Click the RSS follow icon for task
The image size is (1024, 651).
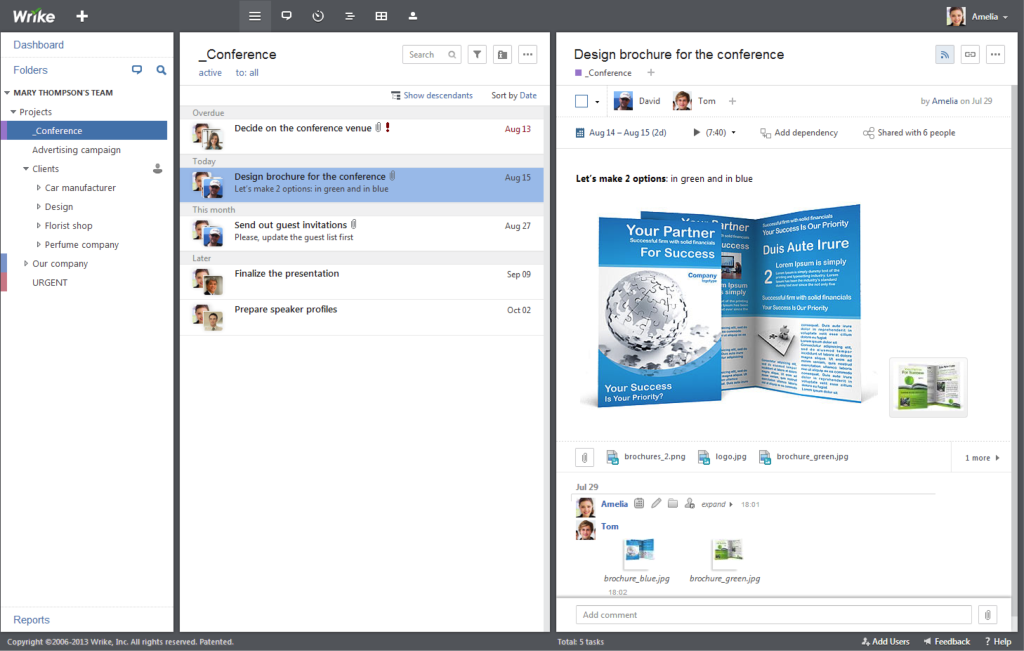tap(944, 55)
